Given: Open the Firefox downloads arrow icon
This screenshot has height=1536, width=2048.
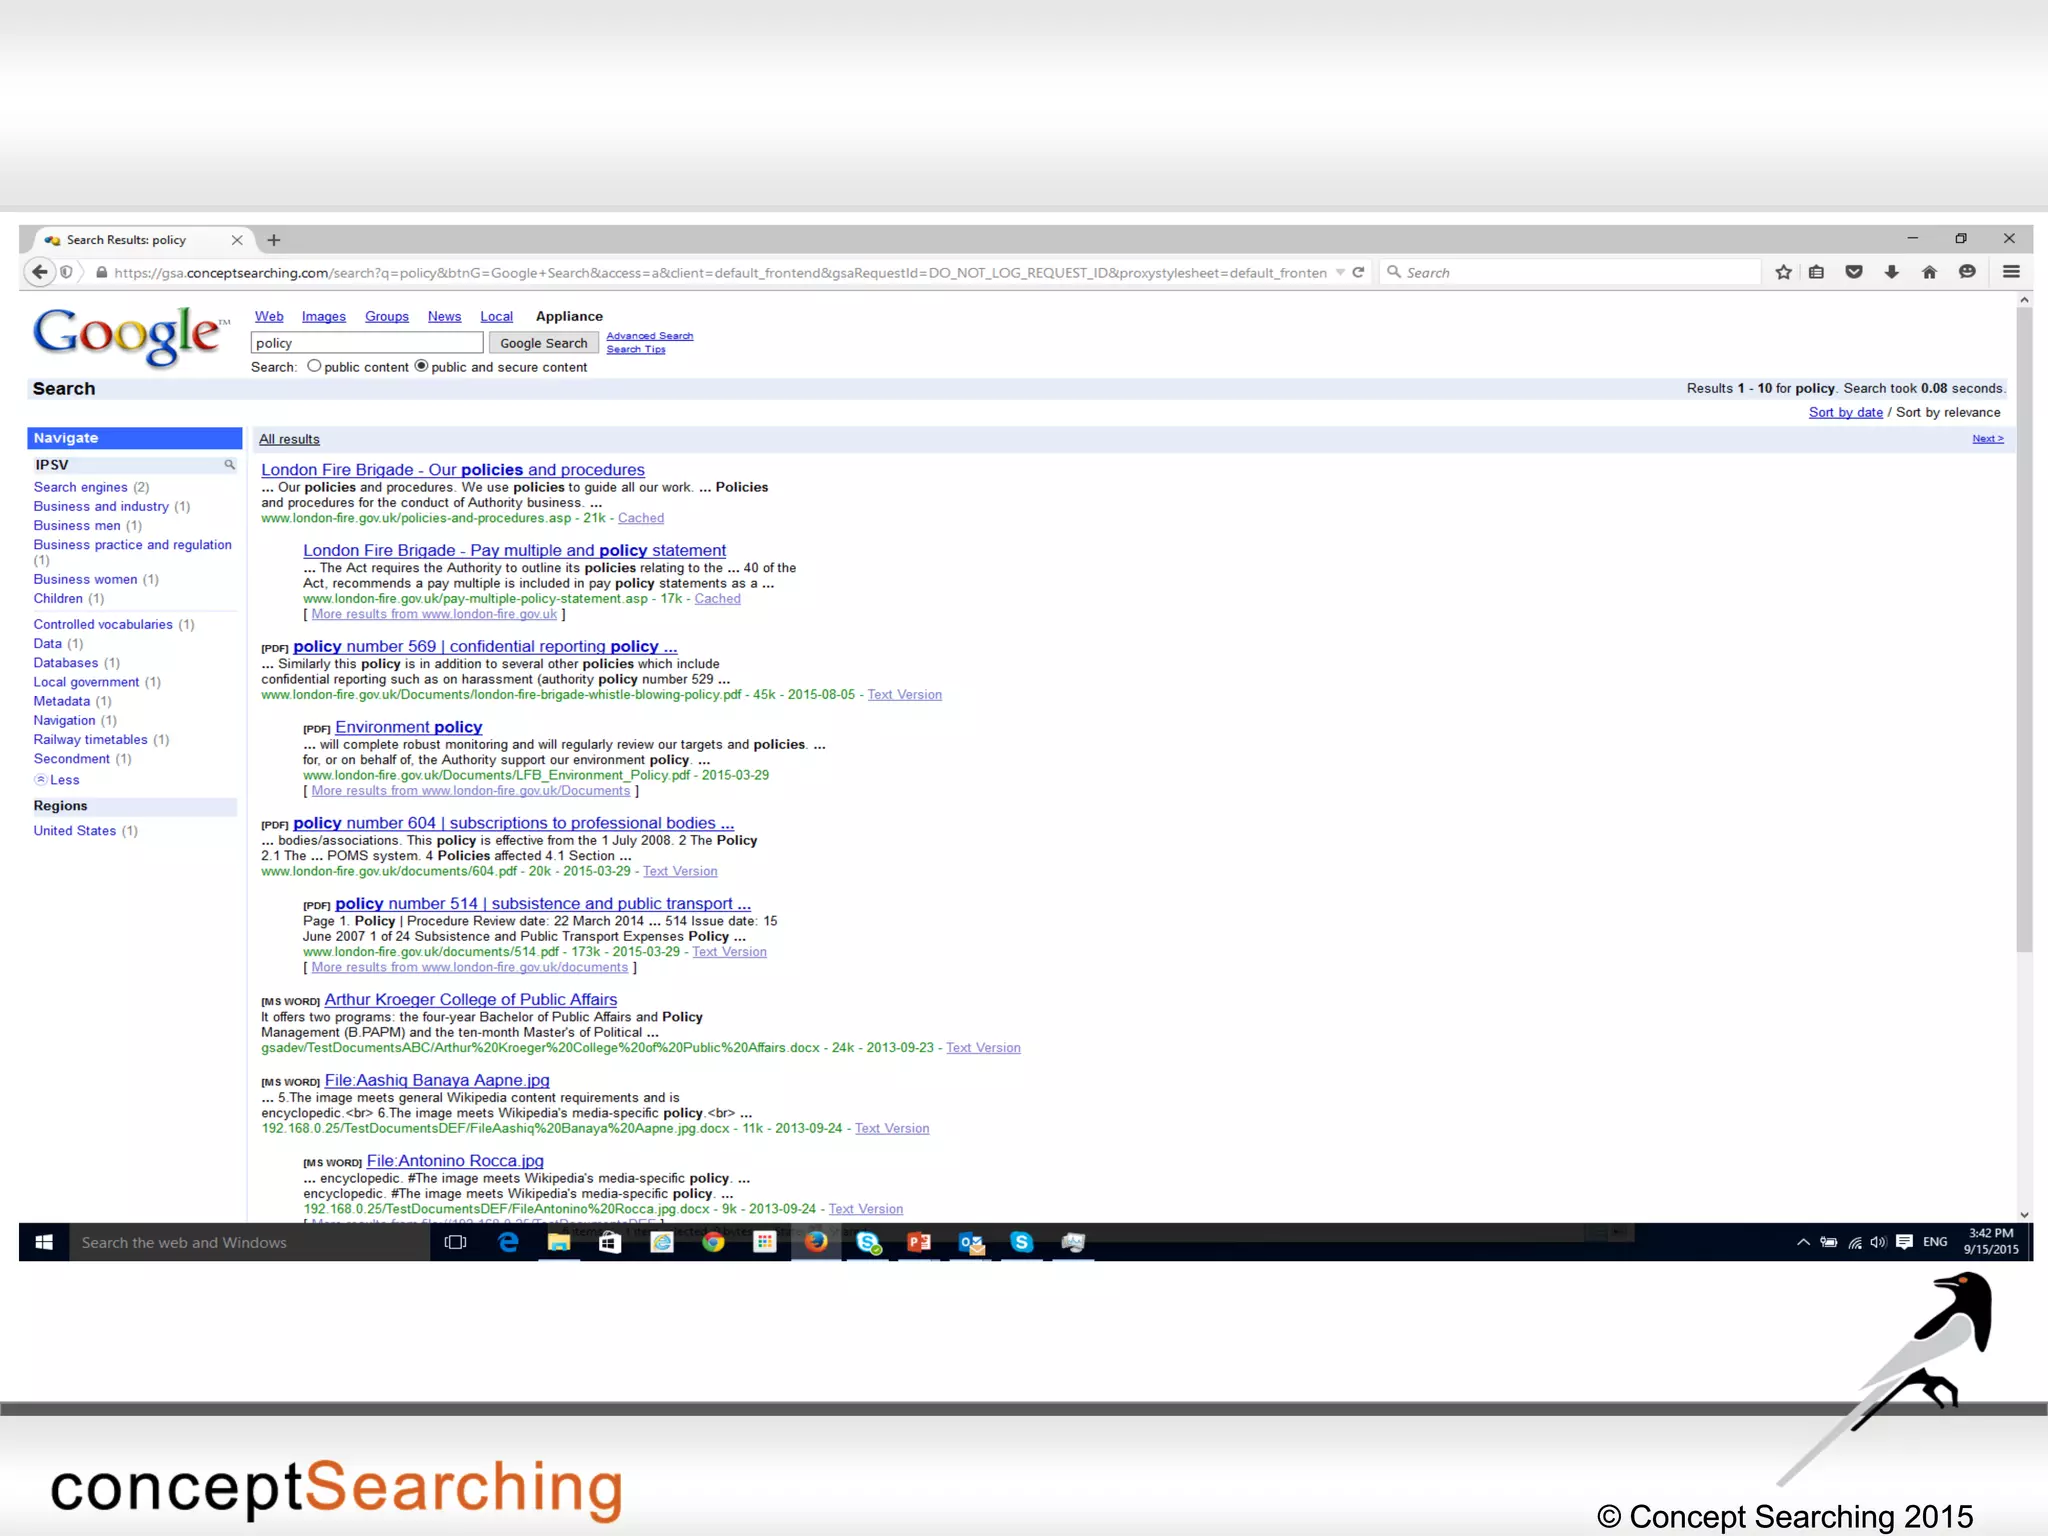Looking at the screenshot, I should click(1891, 272).
